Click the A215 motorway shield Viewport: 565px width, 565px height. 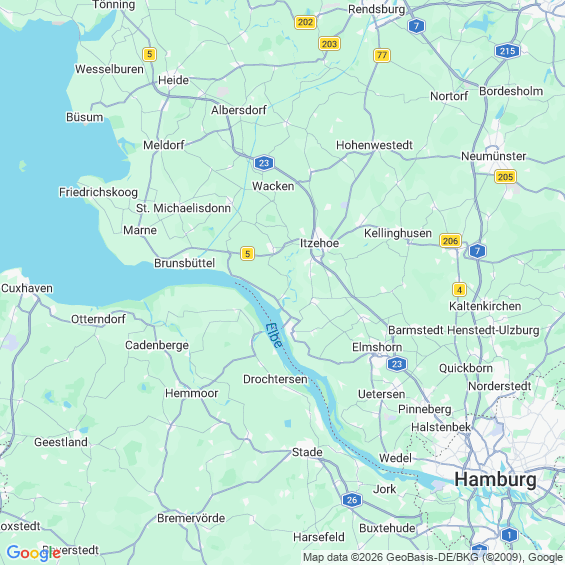tap(507, 51)
